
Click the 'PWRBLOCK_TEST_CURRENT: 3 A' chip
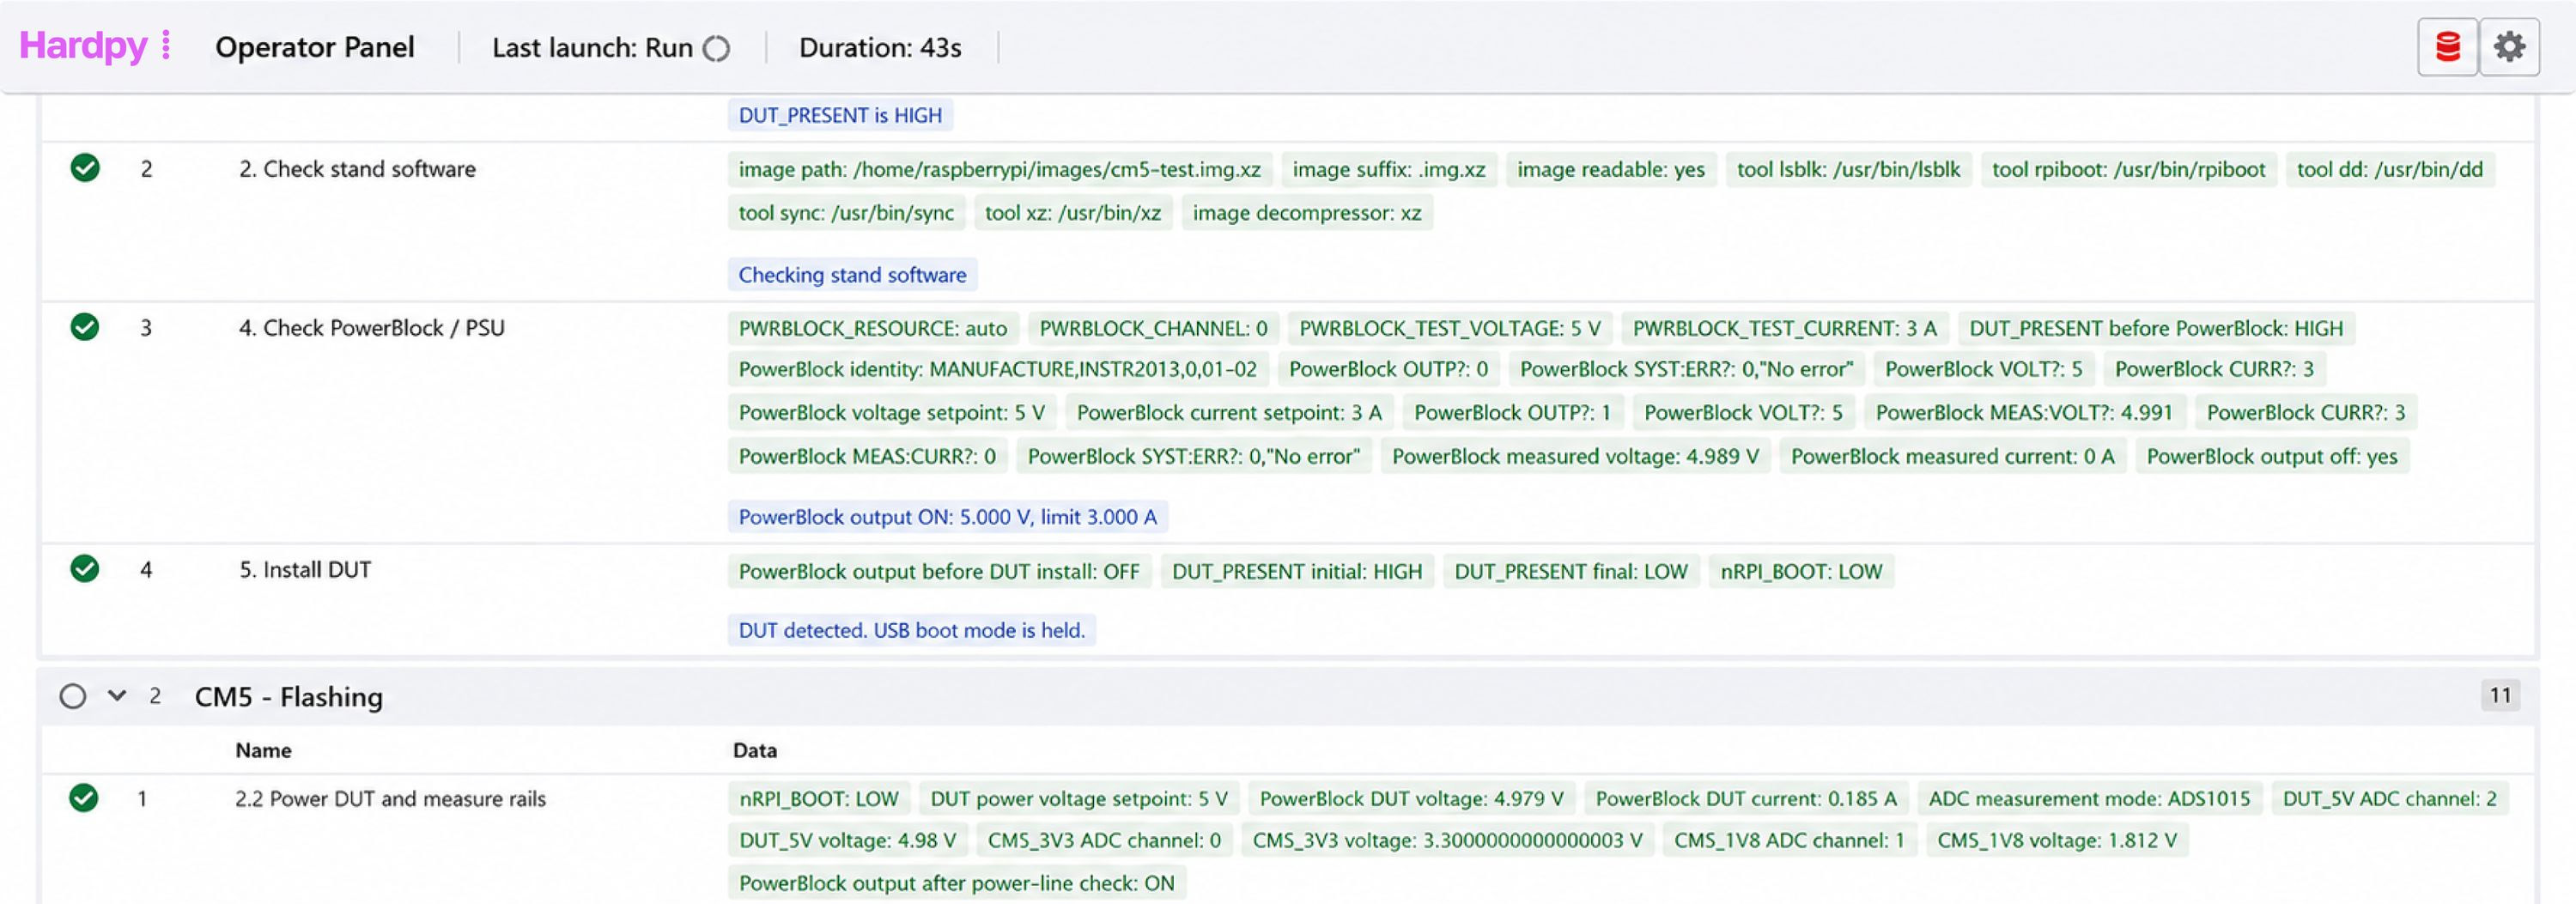coord(1785,329)
